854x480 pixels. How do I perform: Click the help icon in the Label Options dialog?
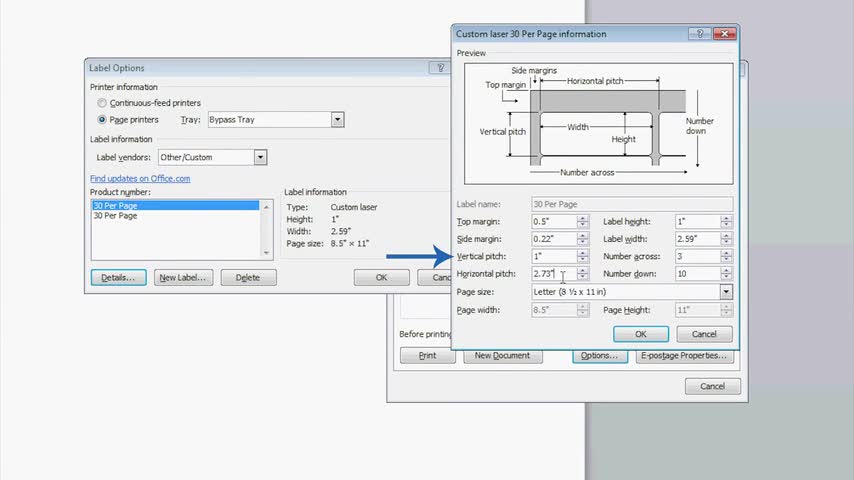tap(440, 68)
